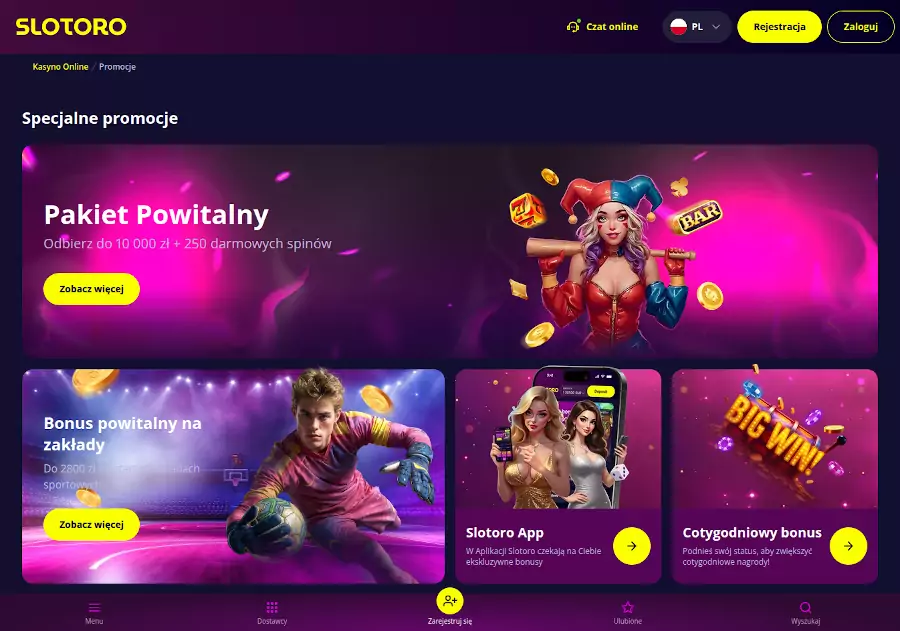
Task: Click the Big Win bonus image
Action: [775, 439]
